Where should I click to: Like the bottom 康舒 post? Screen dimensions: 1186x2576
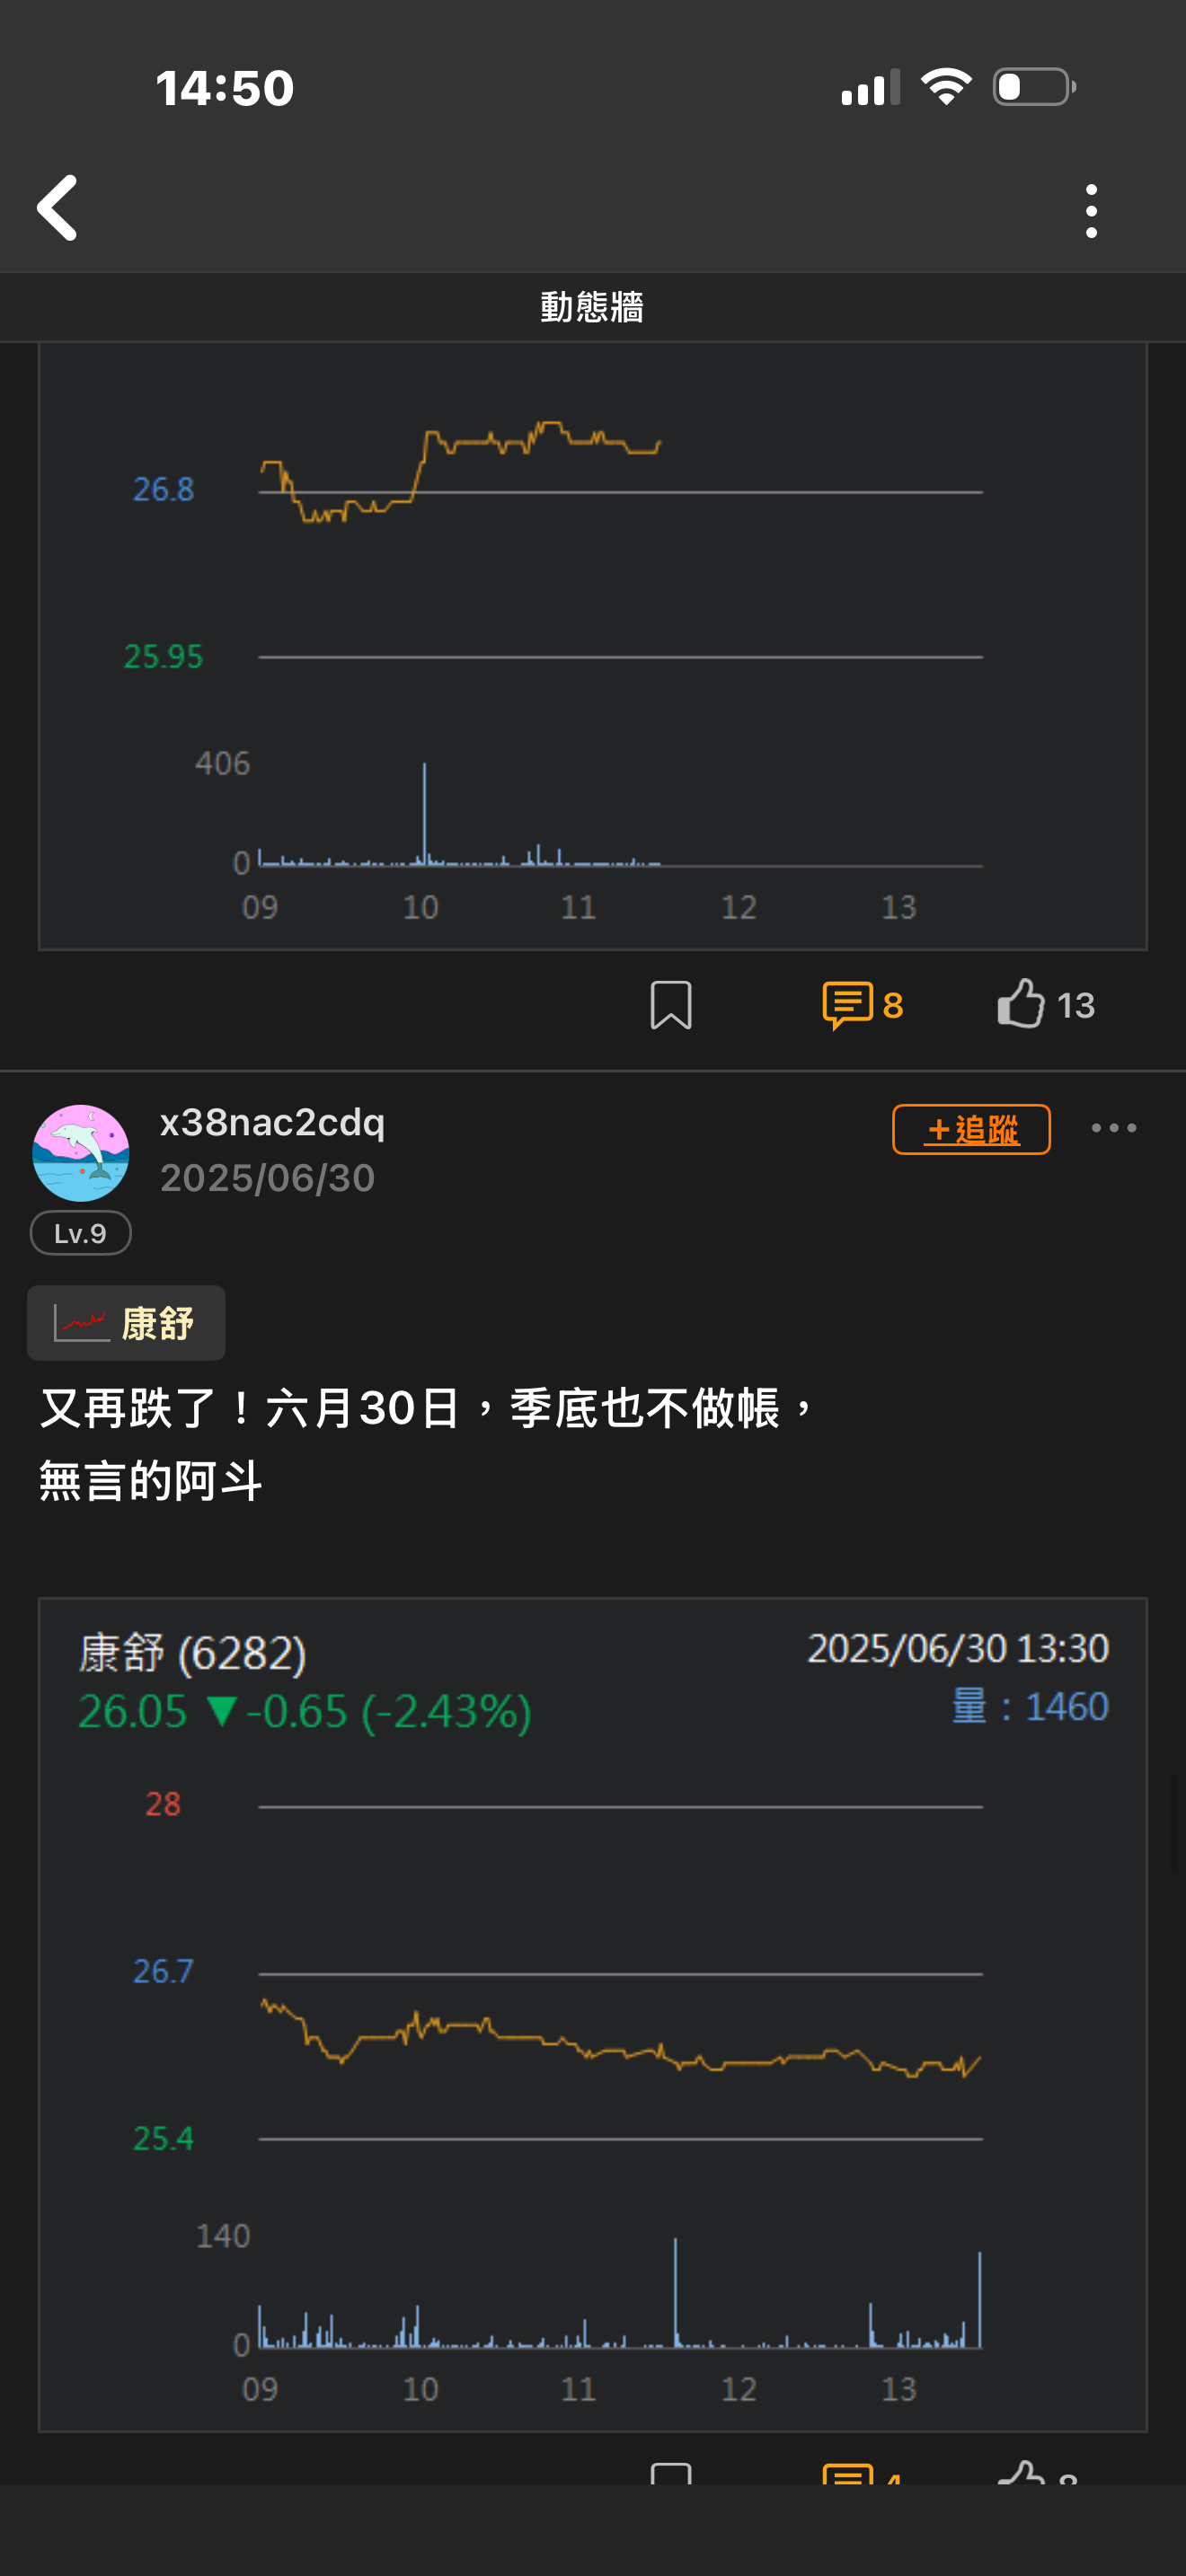point(1038,2472)
